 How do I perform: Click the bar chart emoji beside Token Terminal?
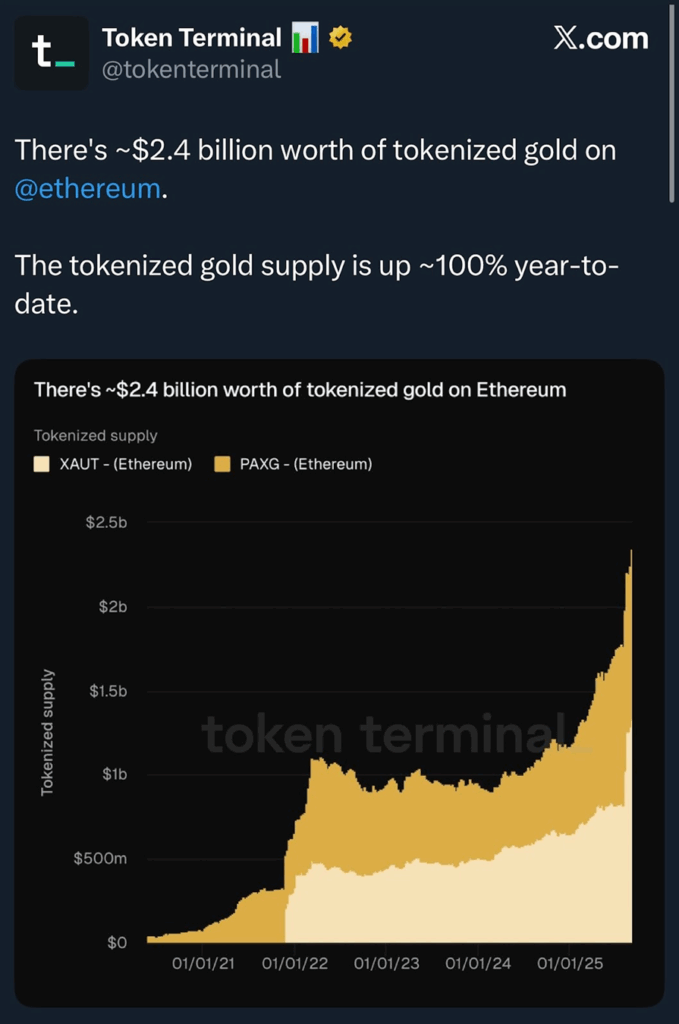pos(305,37)
